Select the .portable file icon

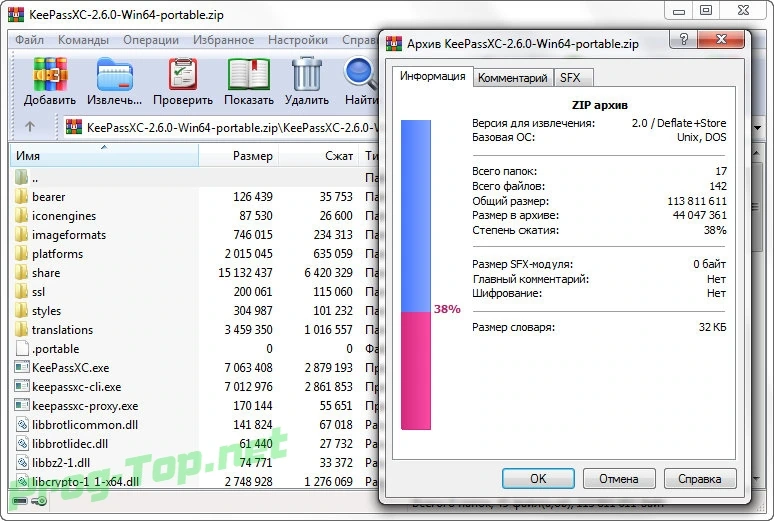point(22,349)
